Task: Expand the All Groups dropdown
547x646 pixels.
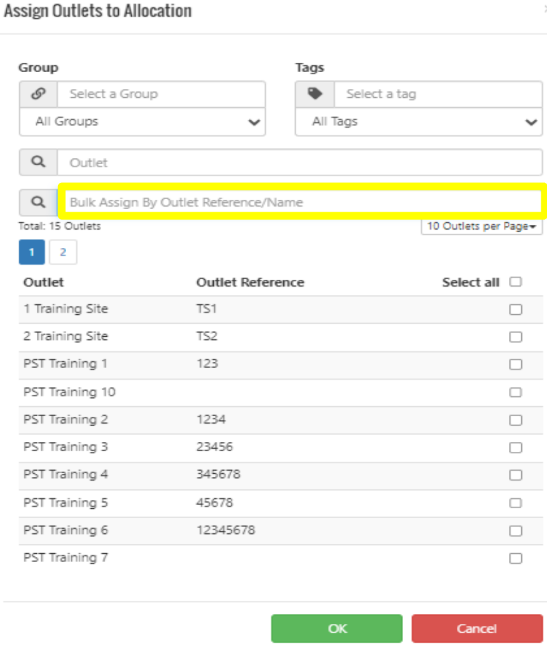Action: coord(142,122)
